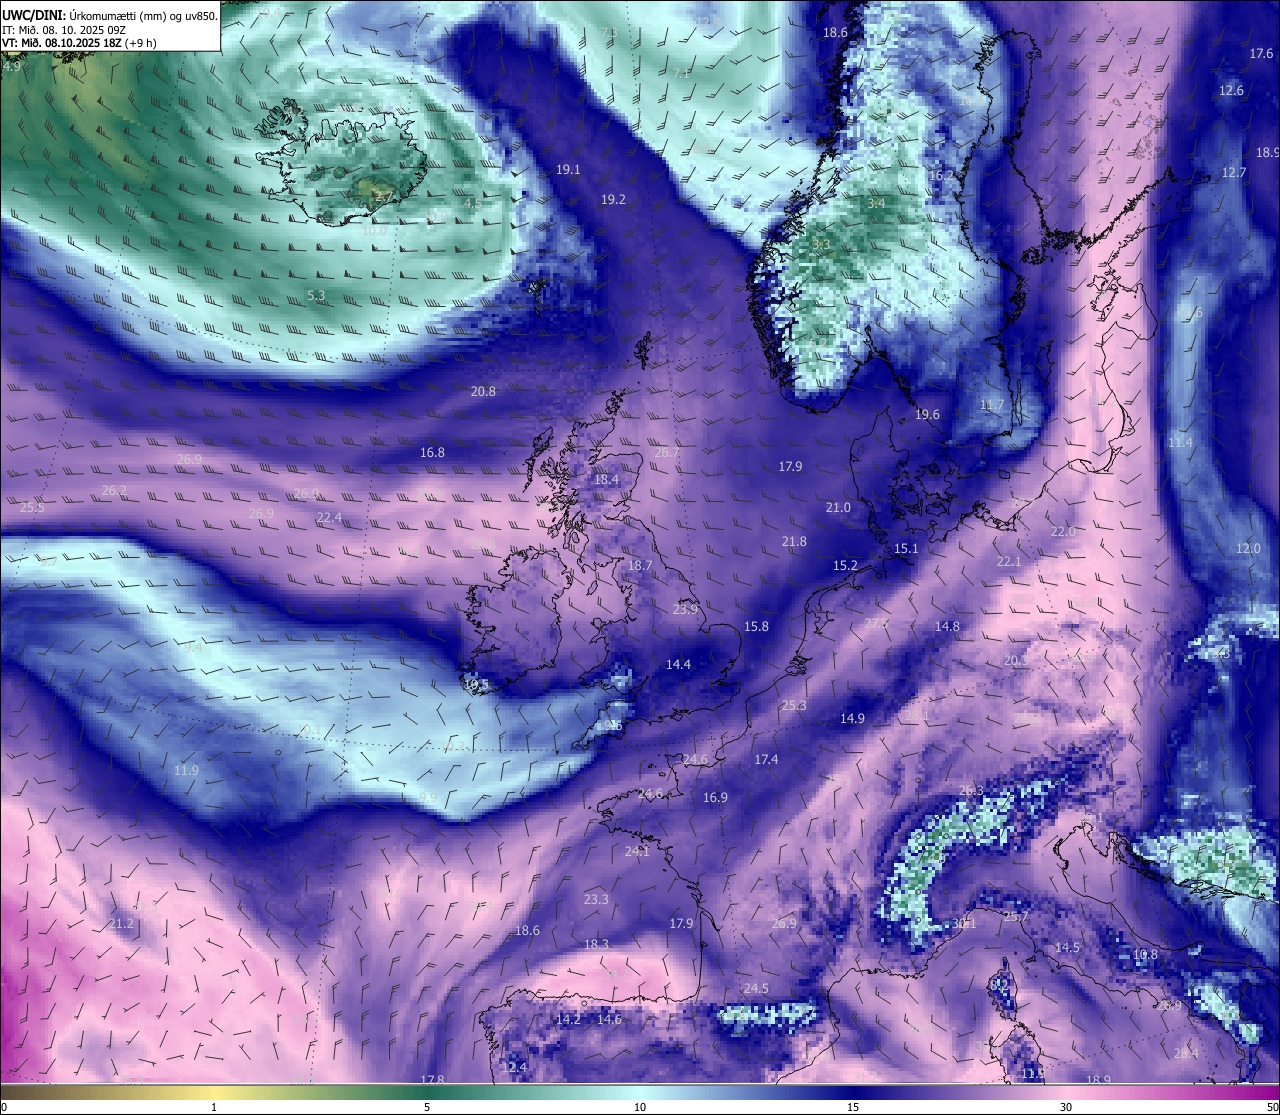Screen dimensions: 1280x1115
Task: Click the 19.1 value label
Action: pyautogui.click(x=568, y=170)
